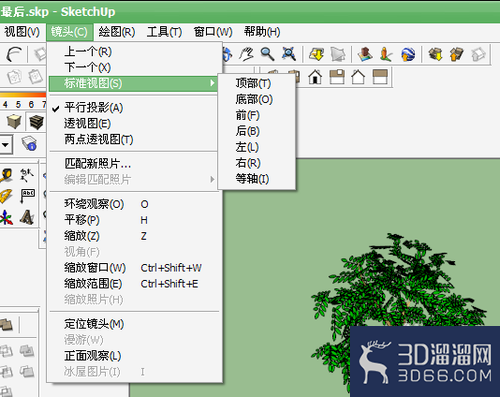Select the Arc drawing tool
The width and height of the screenshot is (500, 397).
[14, 54]
